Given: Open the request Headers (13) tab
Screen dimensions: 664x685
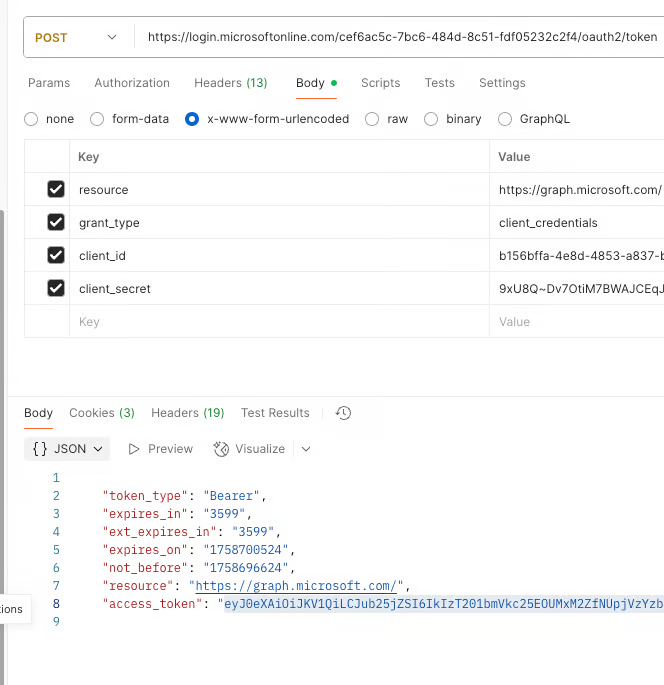Looking at the screenshot, I should point(230,83).
